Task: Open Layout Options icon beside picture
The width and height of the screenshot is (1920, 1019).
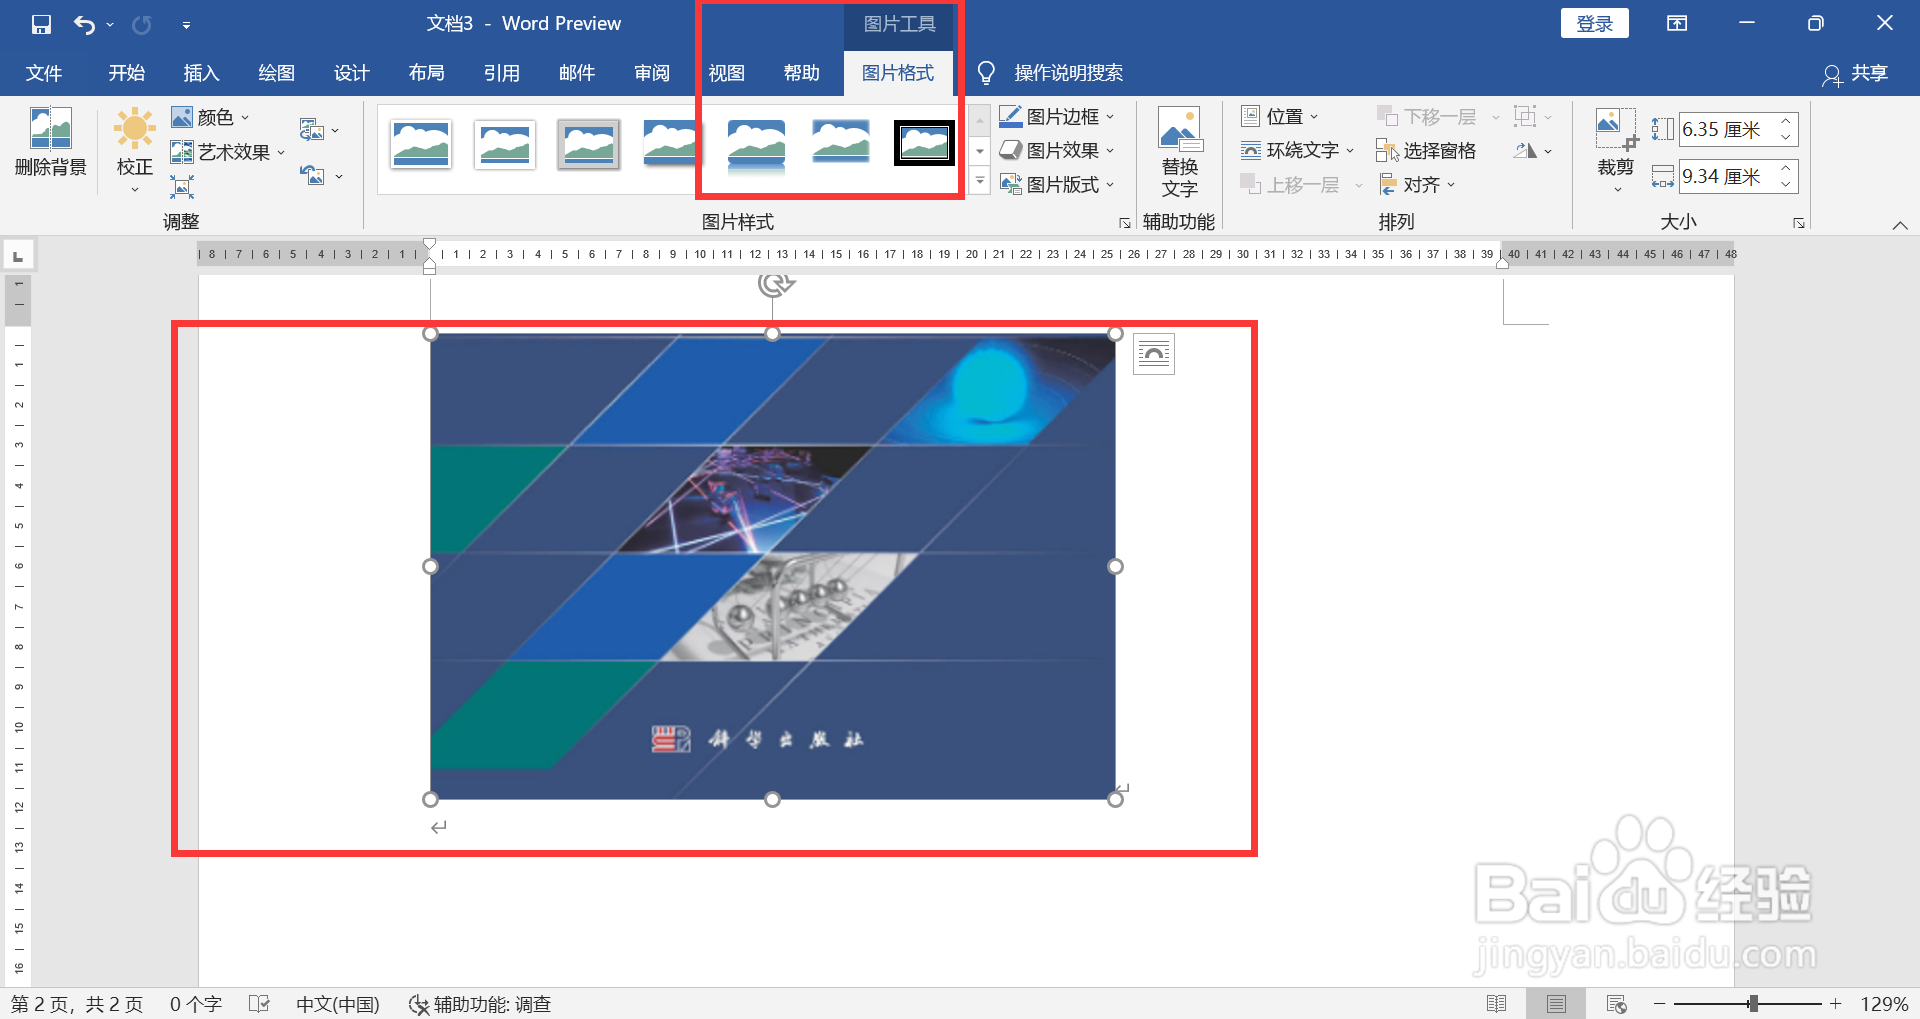Action: click(1153, 354)
